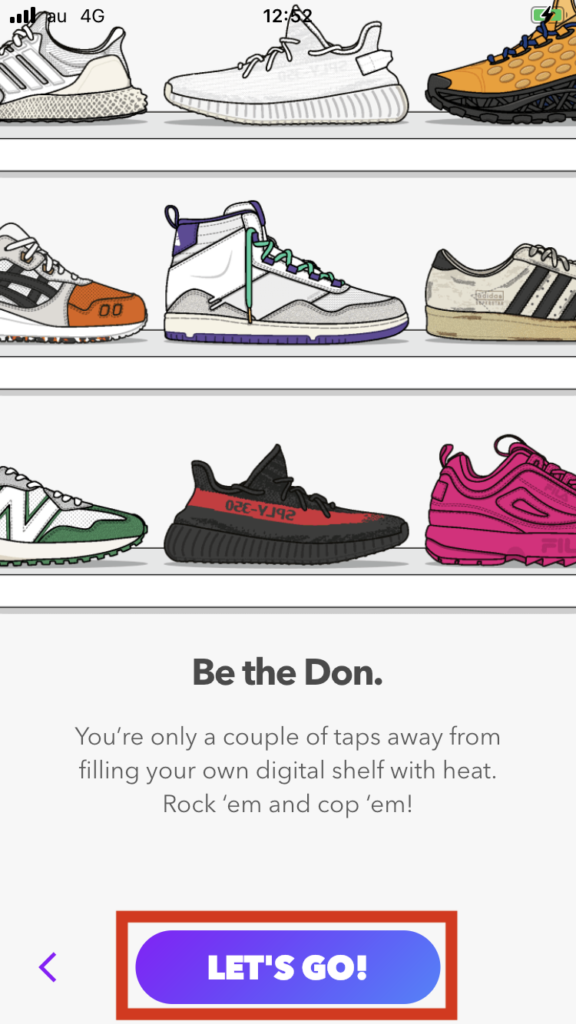Select the white Adidas Ultraboost sneaker
The height and width of the screenshot is (1024, 576).
pos(72,65)
